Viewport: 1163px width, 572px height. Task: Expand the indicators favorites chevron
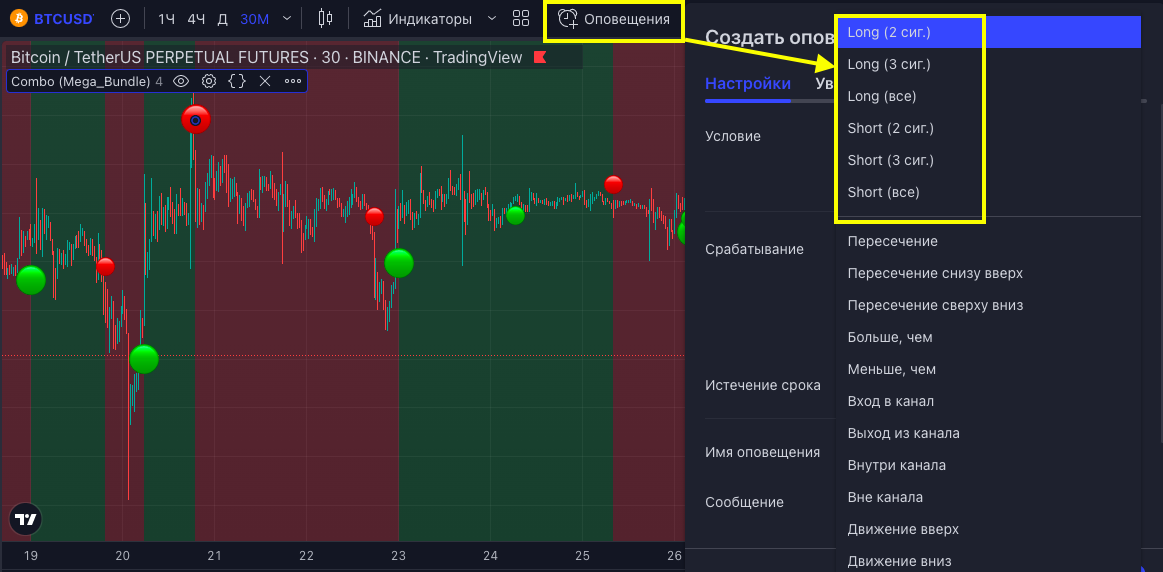491,19
